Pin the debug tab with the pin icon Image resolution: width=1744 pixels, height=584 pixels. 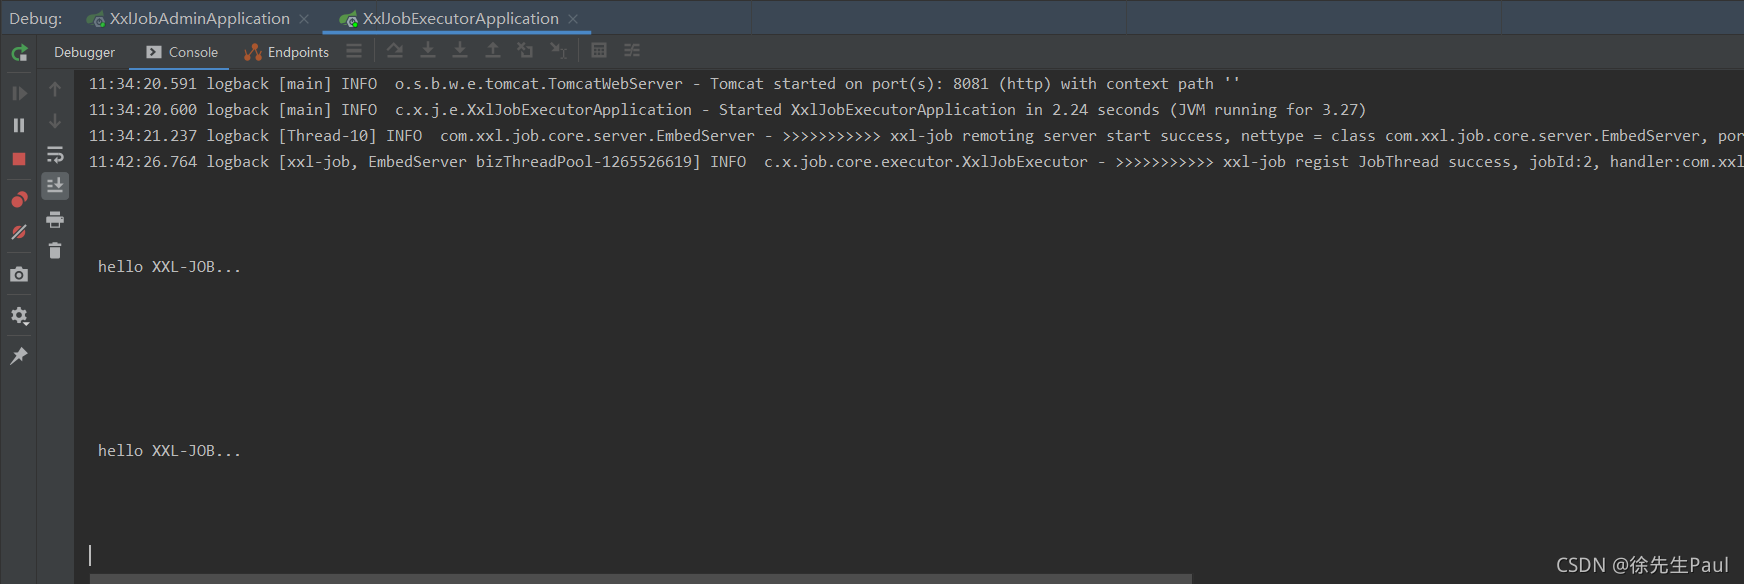click(x=19, y=356)
